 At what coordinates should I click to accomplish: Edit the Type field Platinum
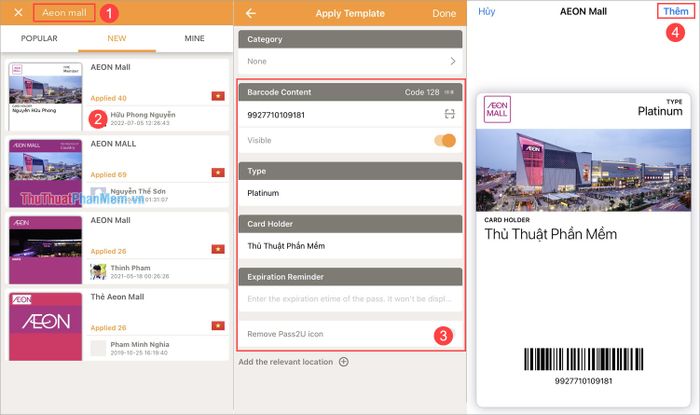[350, 193]
